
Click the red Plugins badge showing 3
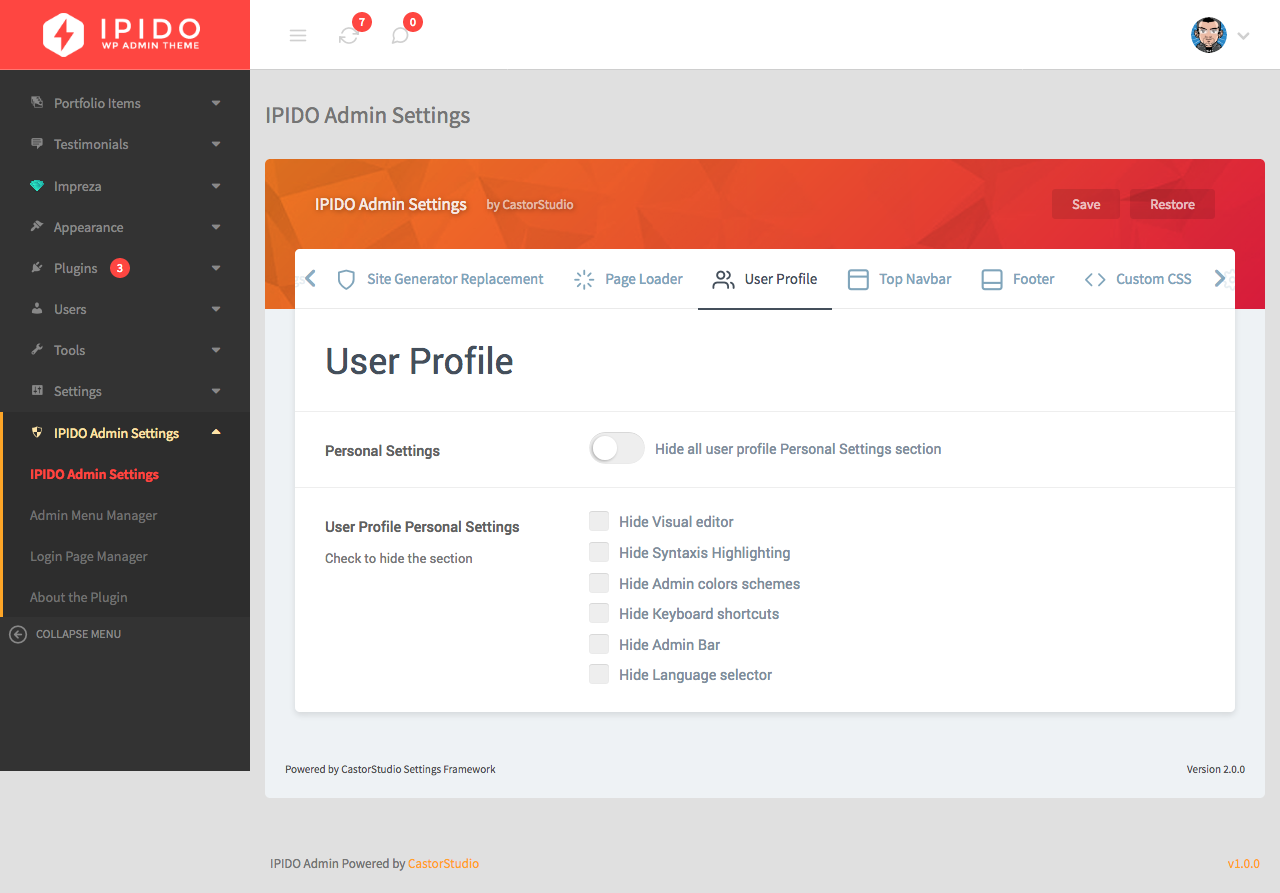pos(120,268)
